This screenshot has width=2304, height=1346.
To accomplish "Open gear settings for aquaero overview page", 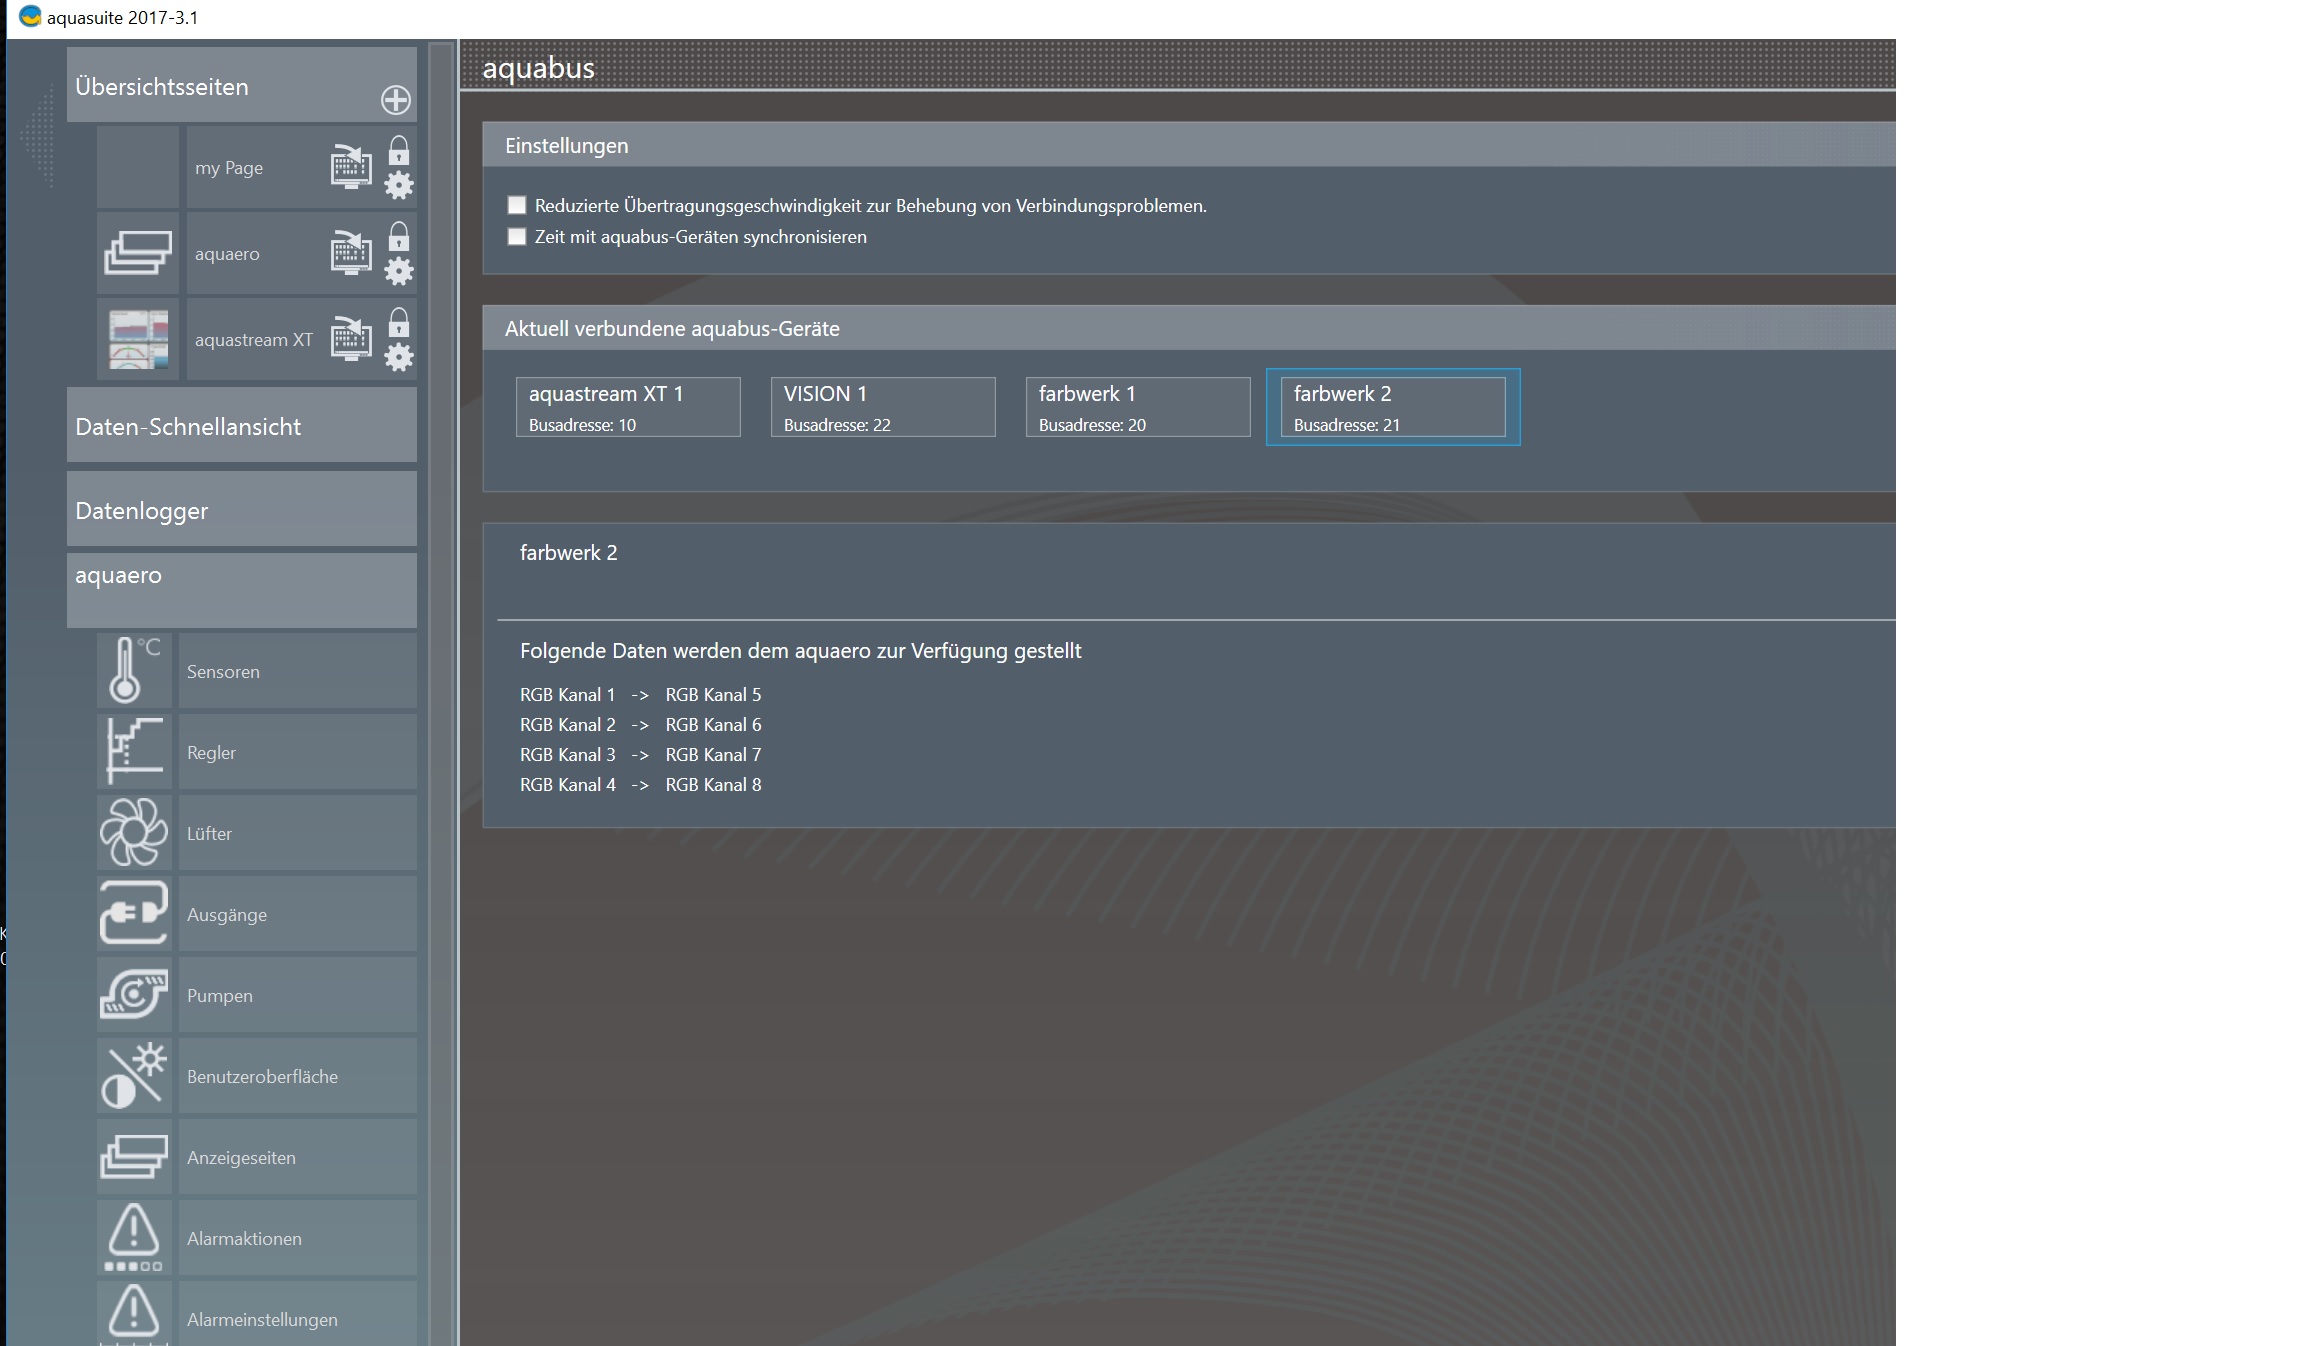I will (x=398, y=271).
